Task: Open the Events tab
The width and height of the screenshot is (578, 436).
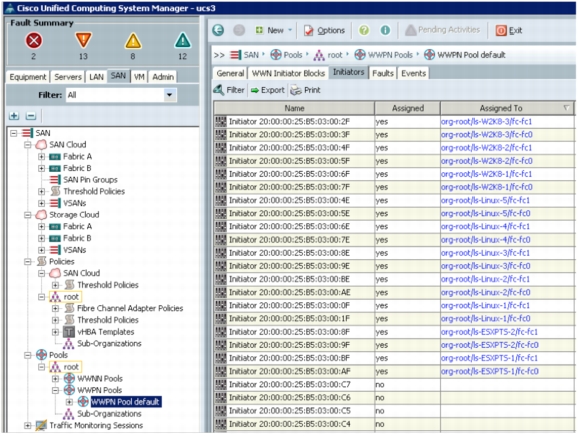Action: tap(413, 73)
